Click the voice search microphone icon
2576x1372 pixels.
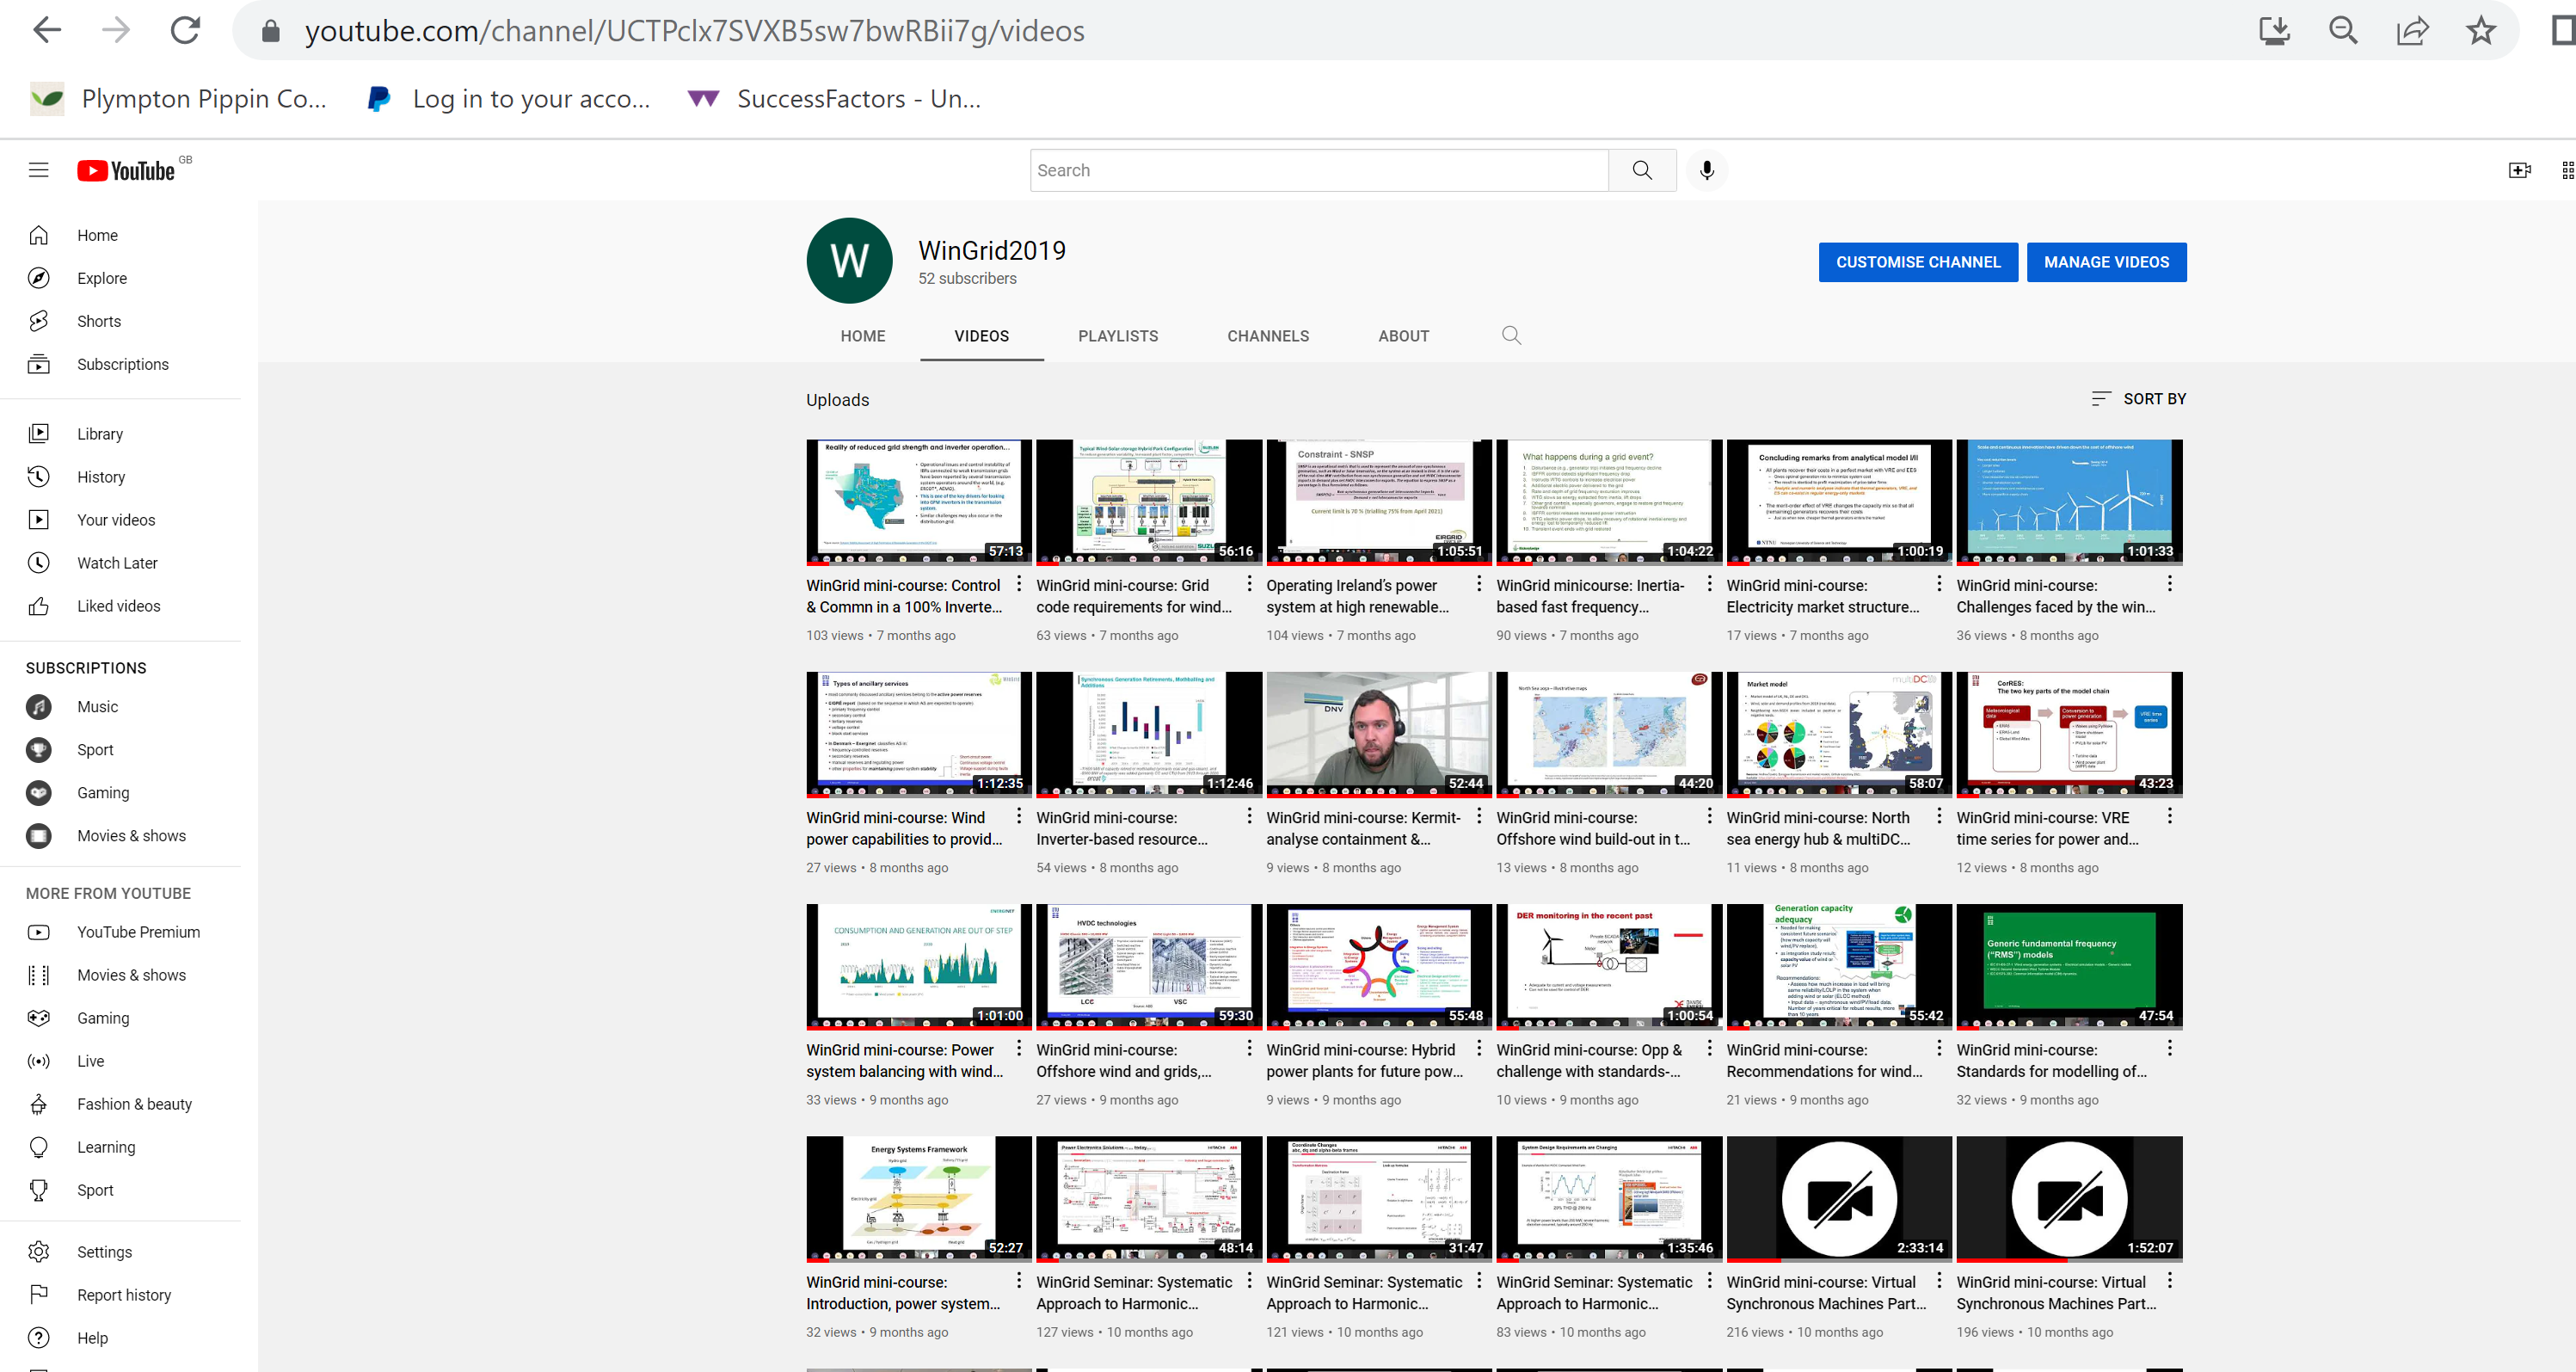(1706, 170)
